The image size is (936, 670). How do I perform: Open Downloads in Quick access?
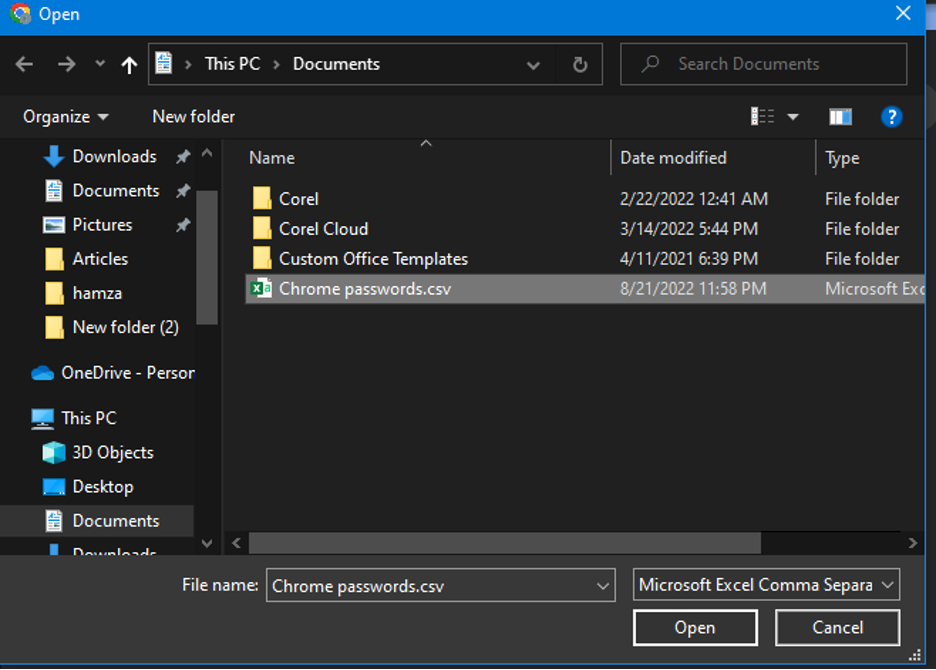115,156
